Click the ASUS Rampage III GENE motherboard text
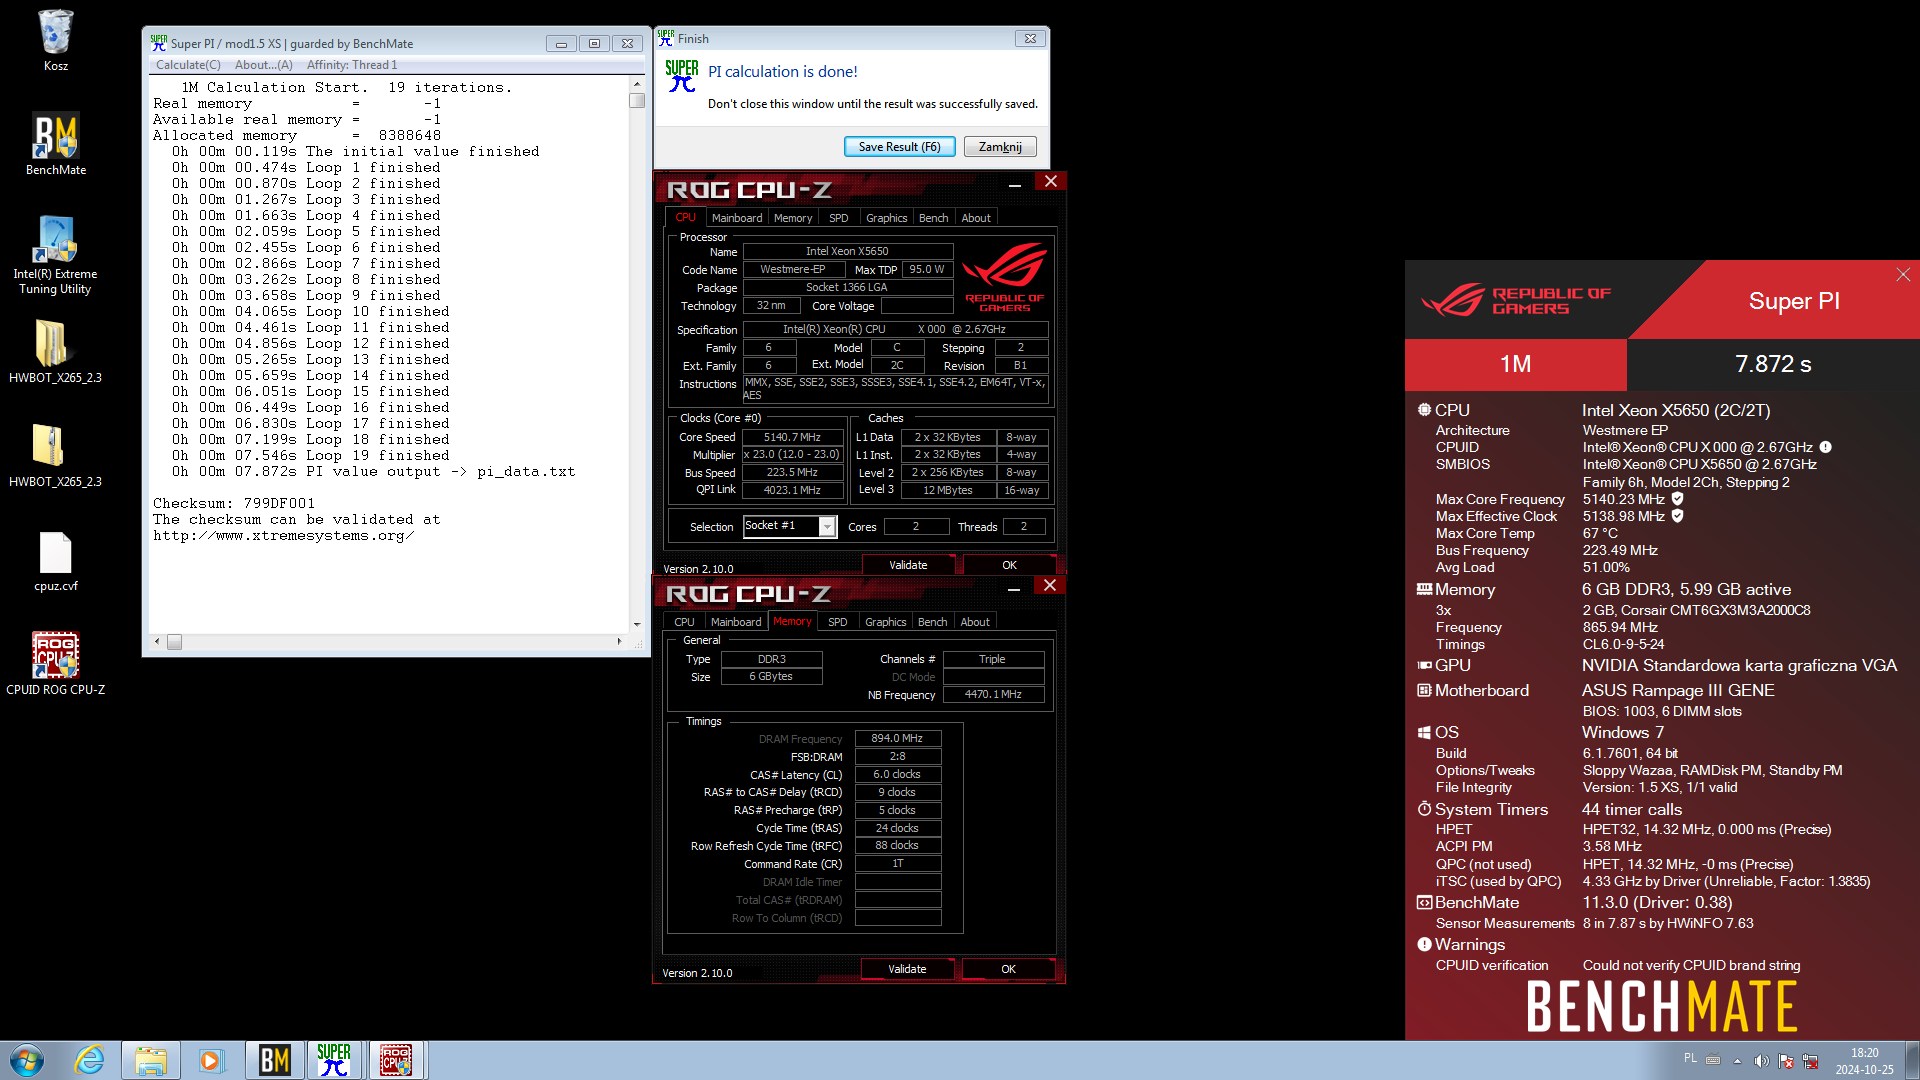Screen dimensions: 1920x1080 pyautogui.click(x=1678, y=690)
